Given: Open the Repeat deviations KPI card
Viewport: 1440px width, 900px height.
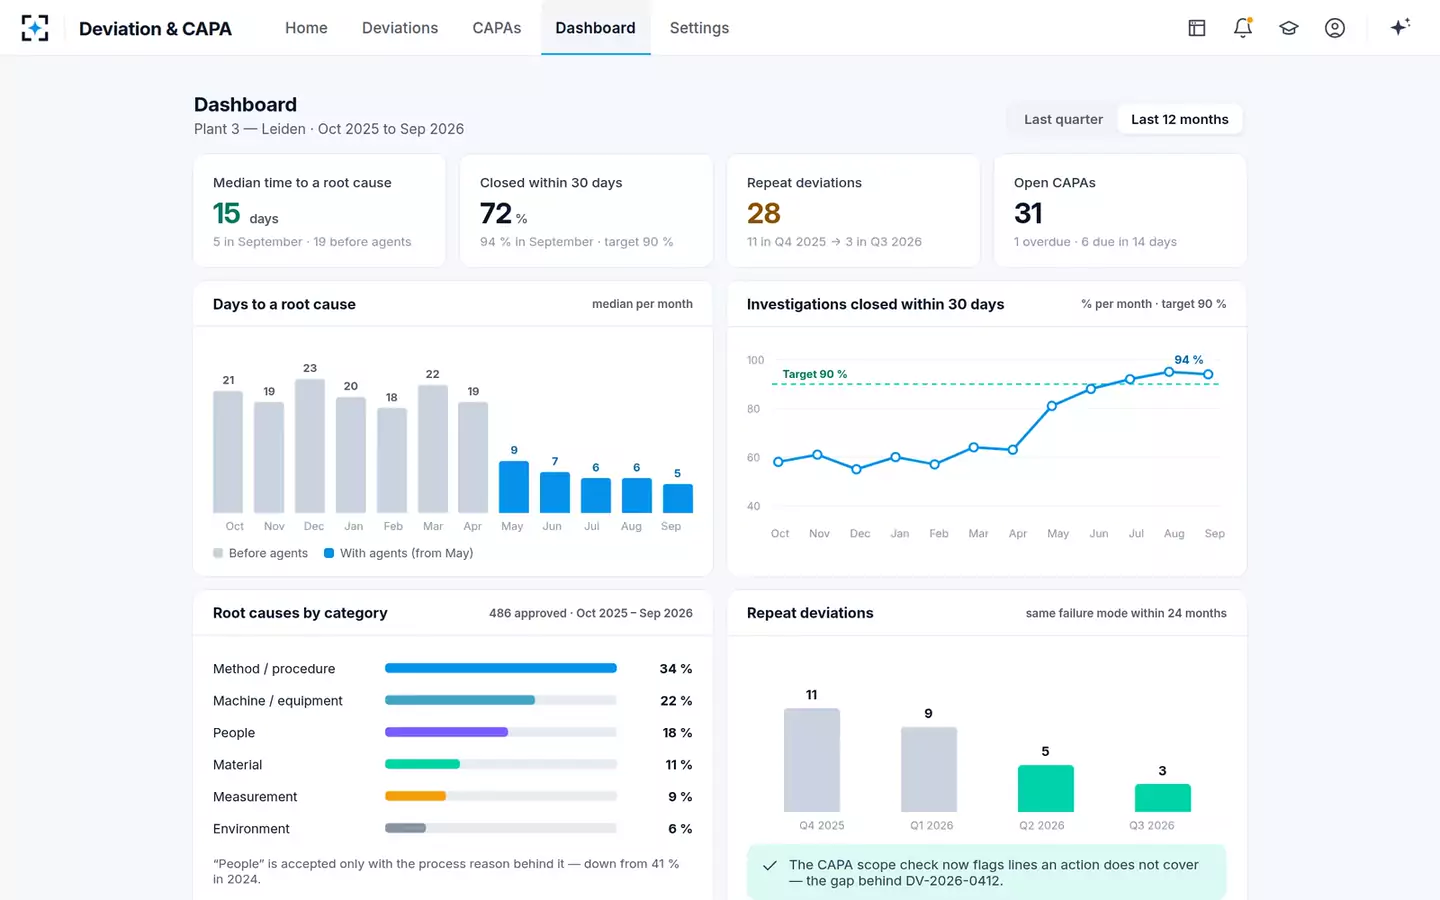Looking at the screenshot, I should [853, 211].
